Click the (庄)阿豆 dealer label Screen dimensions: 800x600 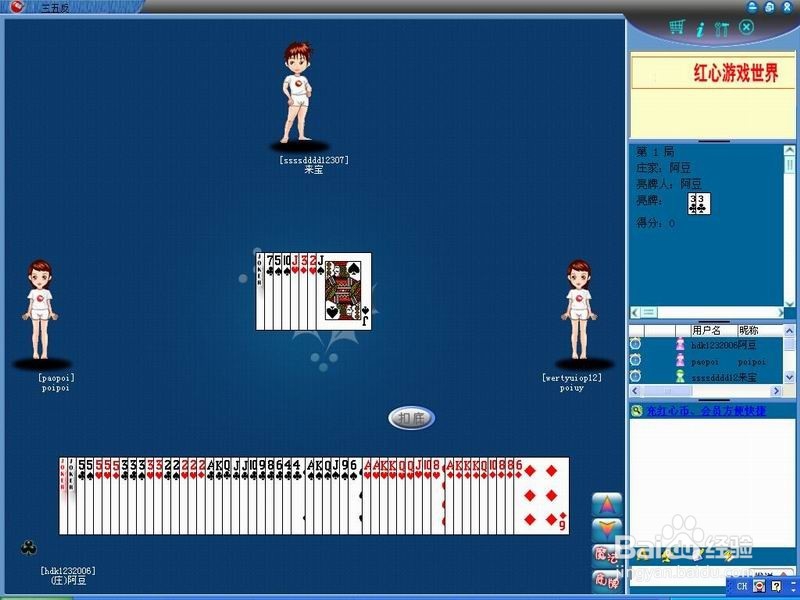[69, 581]
